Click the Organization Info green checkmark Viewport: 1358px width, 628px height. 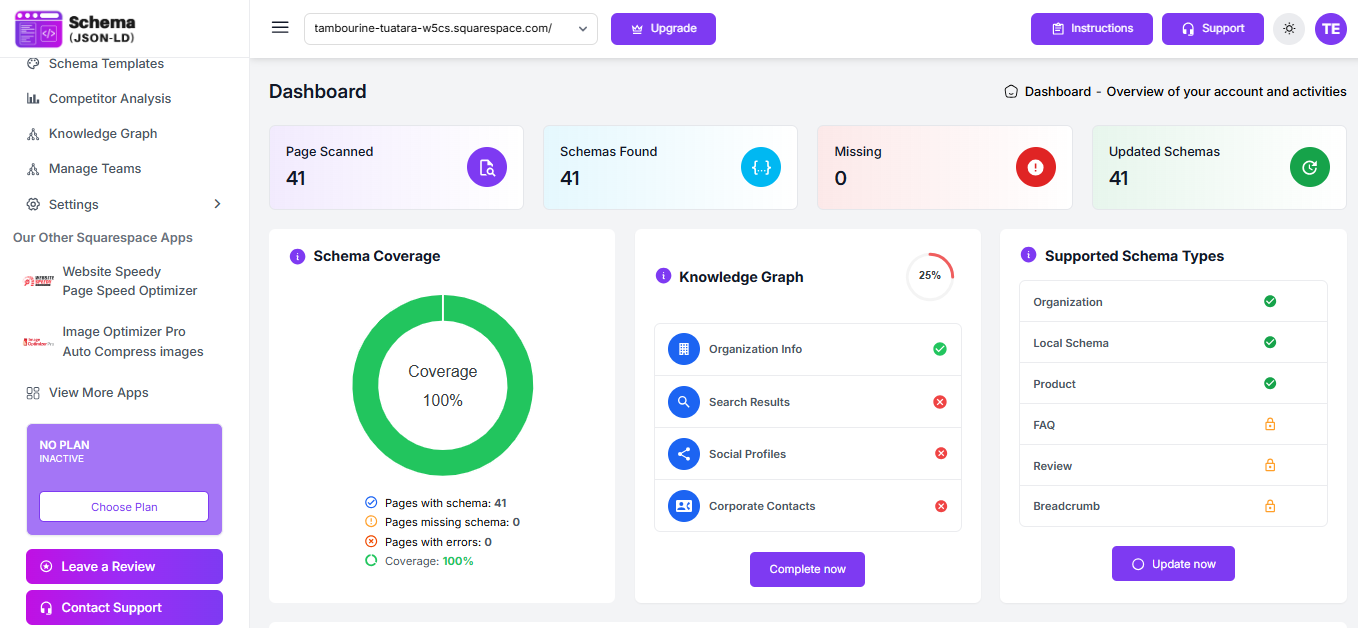click(x=940, y=349)
